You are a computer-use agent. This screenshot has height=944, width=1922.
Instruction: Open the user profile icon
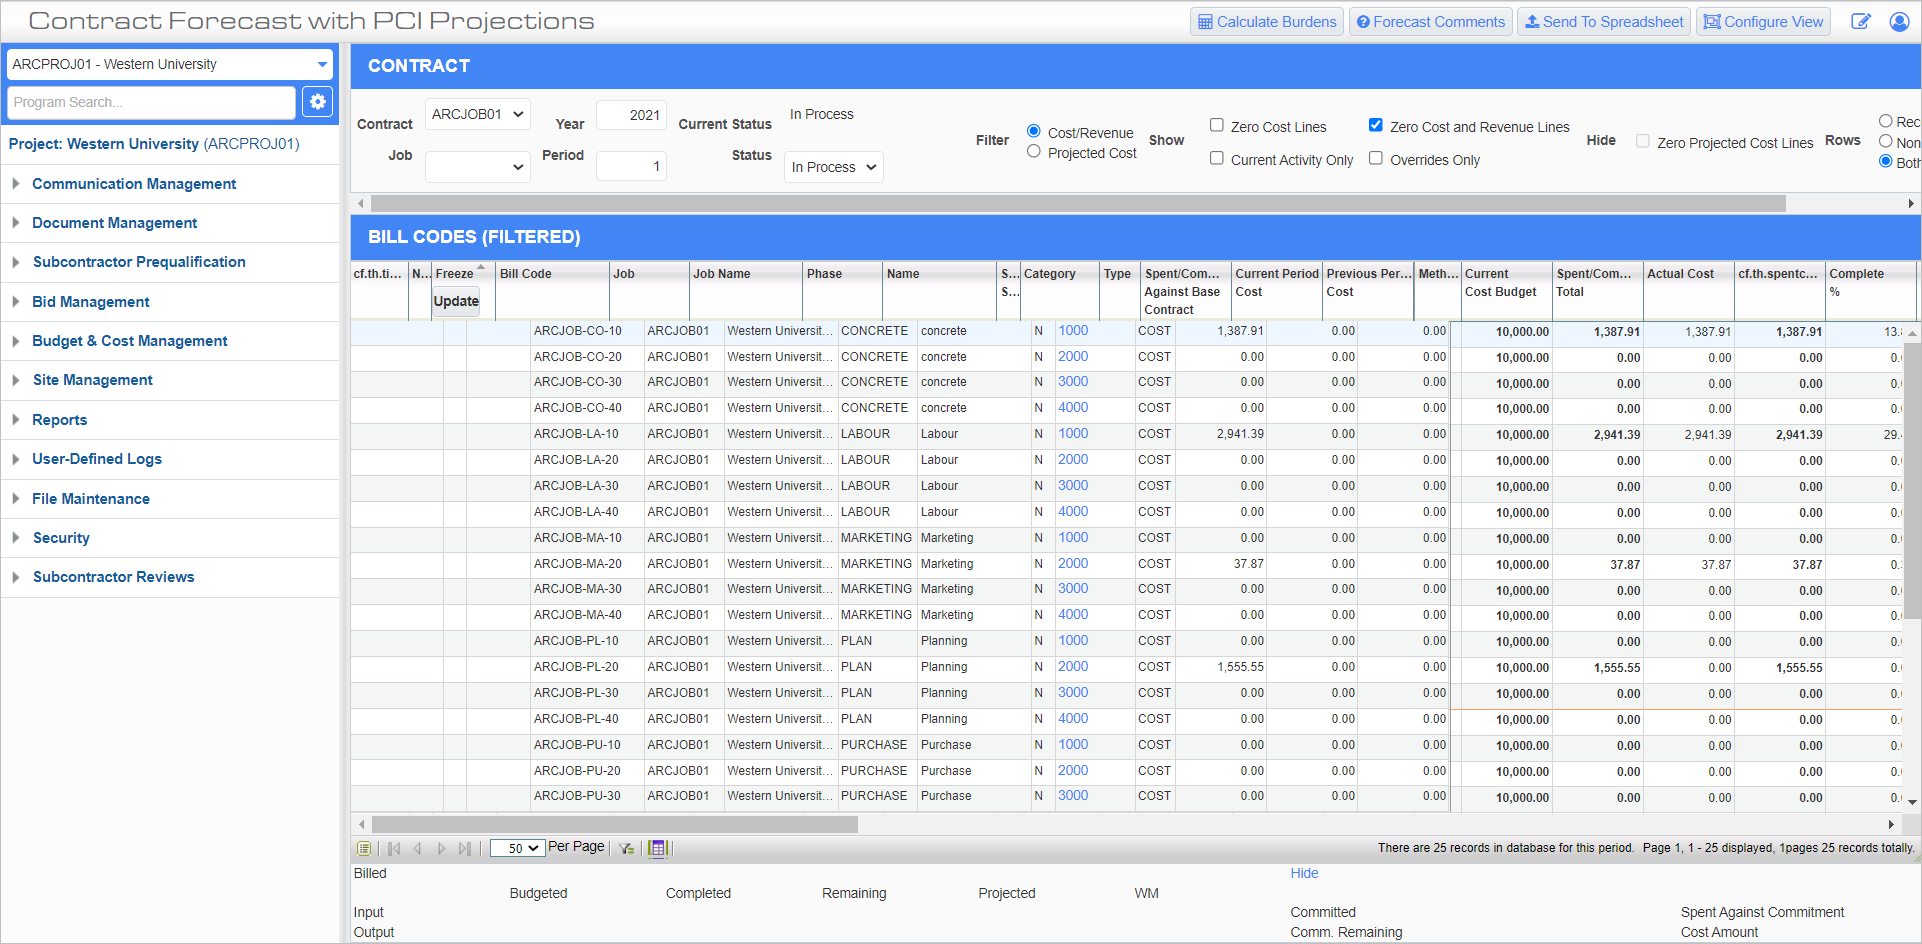[1899, 22]
